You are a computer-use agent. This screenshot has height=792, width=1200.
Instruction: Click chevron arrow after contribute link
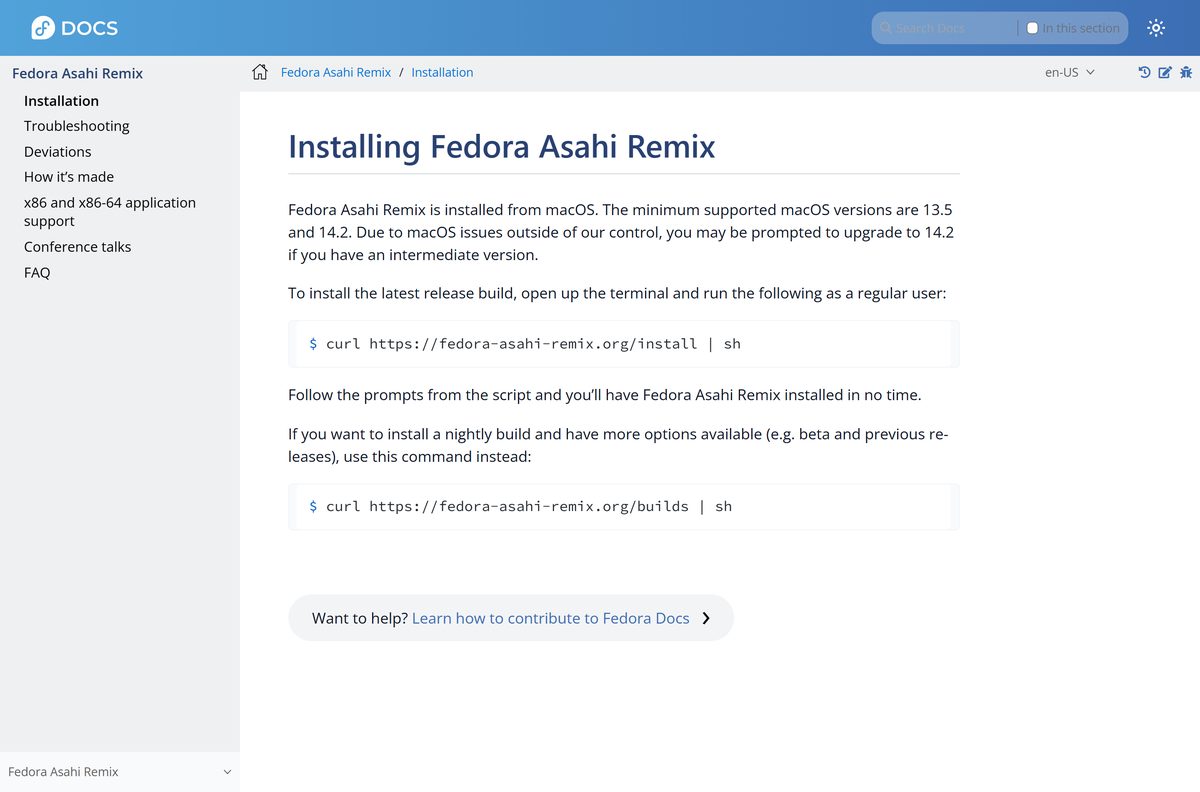[706, 618]
